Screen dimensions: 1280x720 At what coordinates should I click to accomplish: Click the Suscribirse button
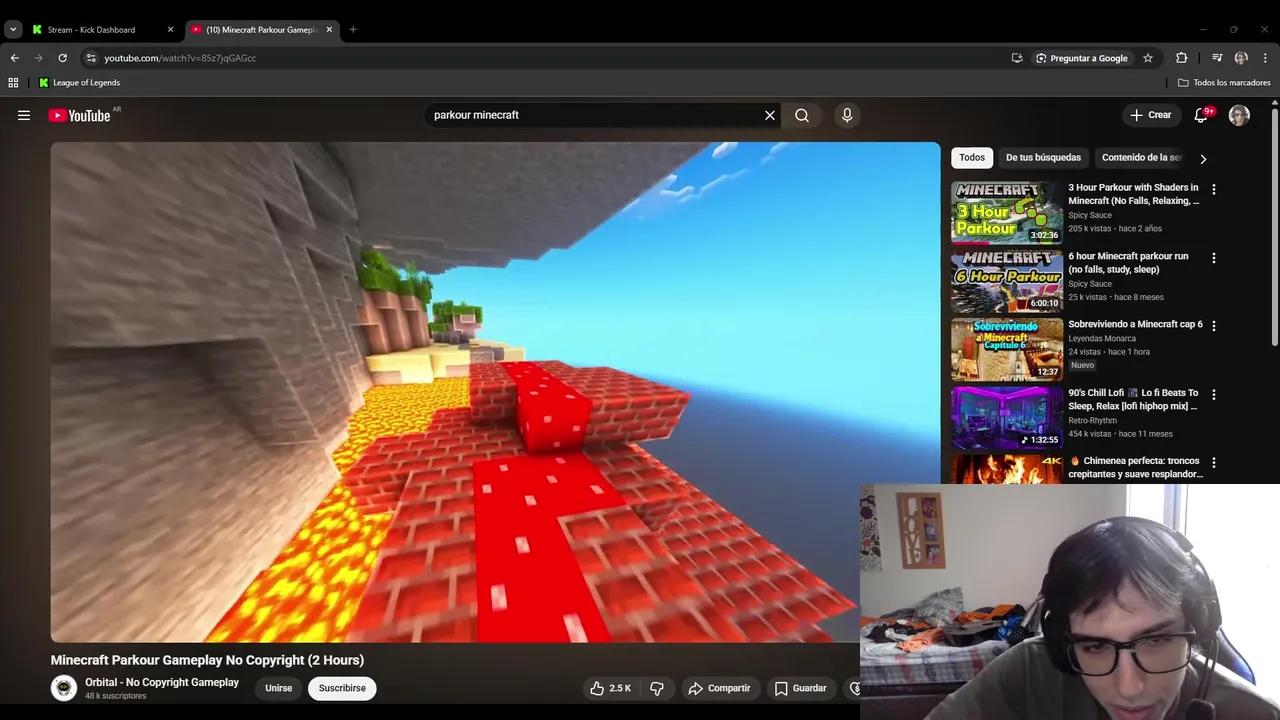click(x=342, y=688)
